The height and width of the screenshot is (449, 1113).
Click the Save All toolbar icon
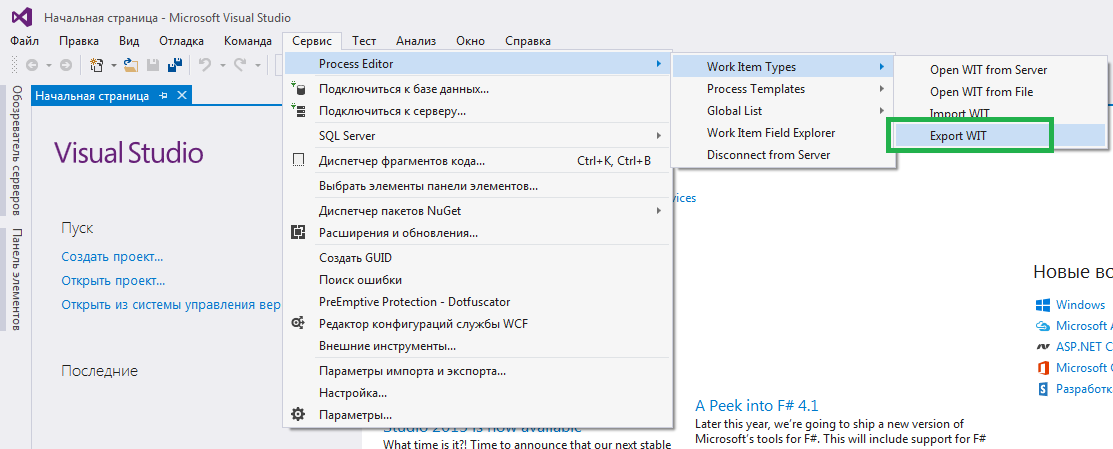174,65
